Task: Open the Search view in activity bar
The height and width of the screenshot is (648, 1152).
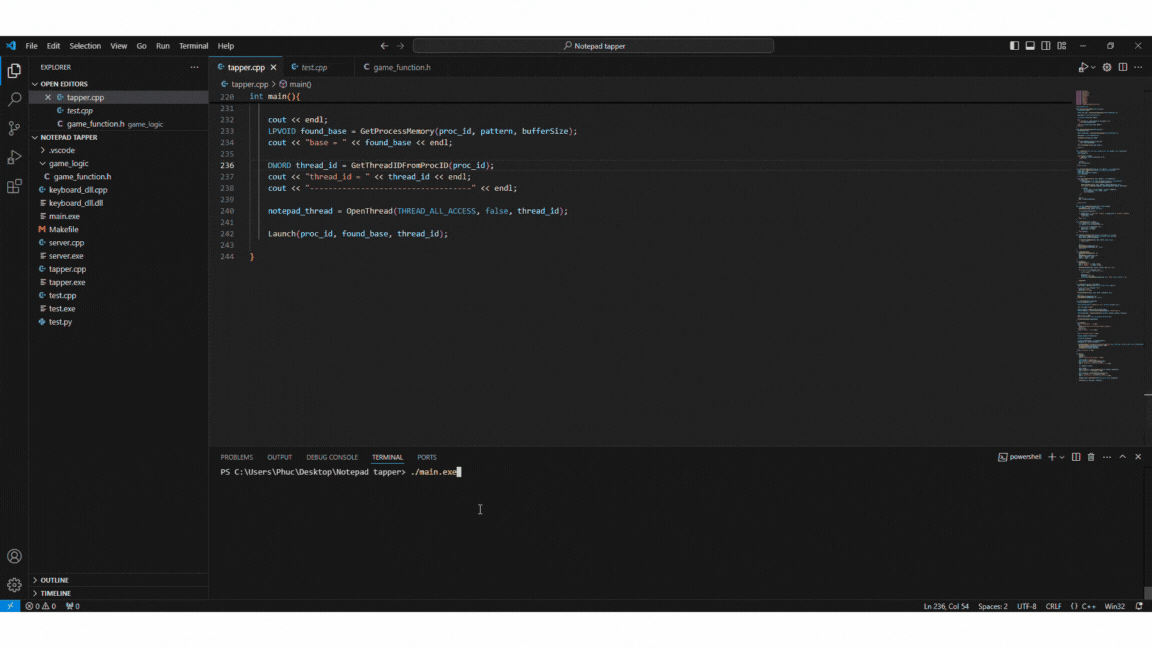Action: [14, 100]
